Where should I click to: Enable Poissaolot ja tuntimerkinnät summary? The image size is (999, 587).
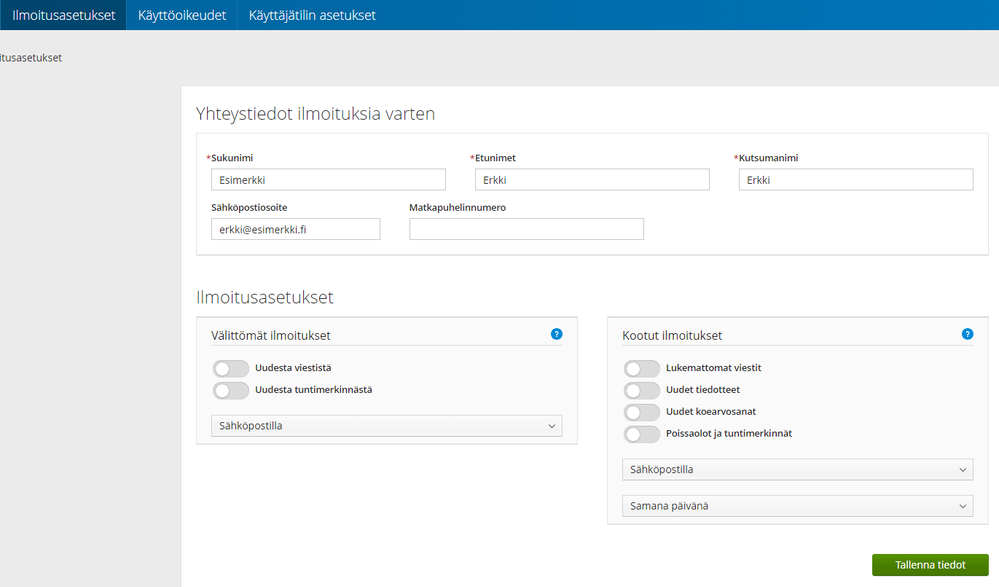coord(642,434)
